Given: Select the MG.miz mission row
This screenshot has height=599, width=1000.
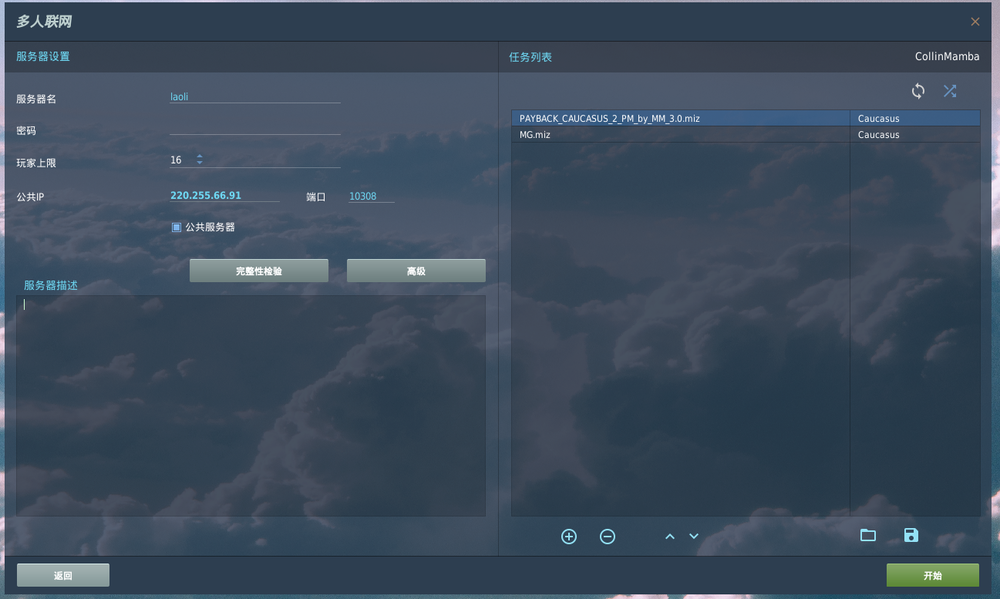Looking at the screenshot, I should coord(745,135).
